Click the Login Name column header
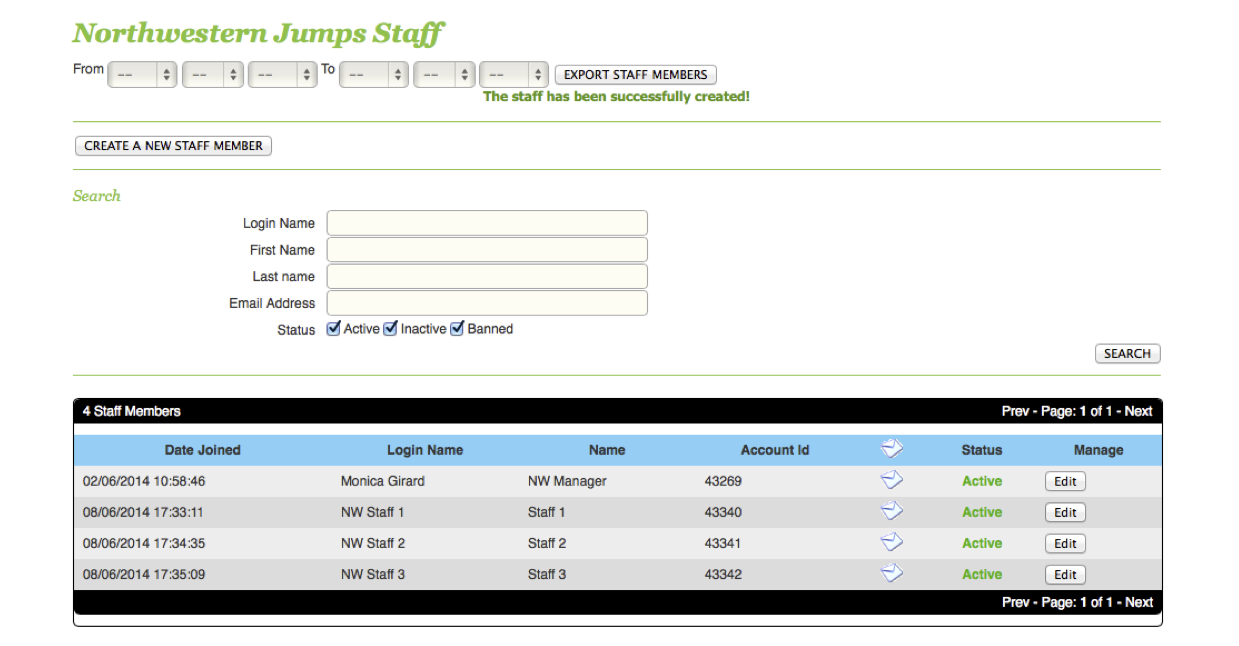The image size is (1239, 646). pos(425,450)
